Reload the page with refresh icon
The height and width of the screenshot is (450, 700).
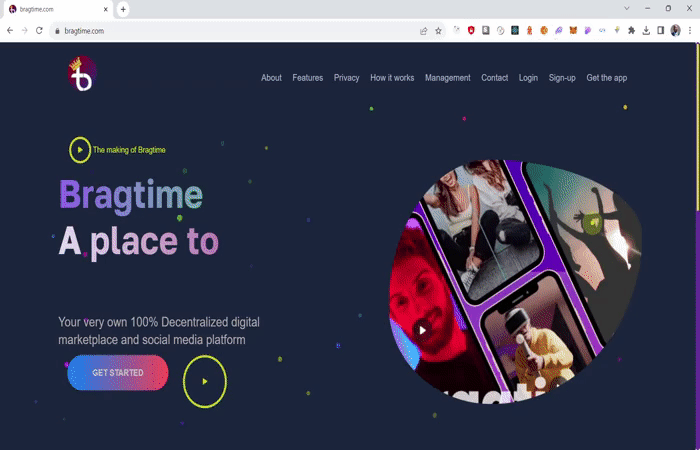[39, 30]
